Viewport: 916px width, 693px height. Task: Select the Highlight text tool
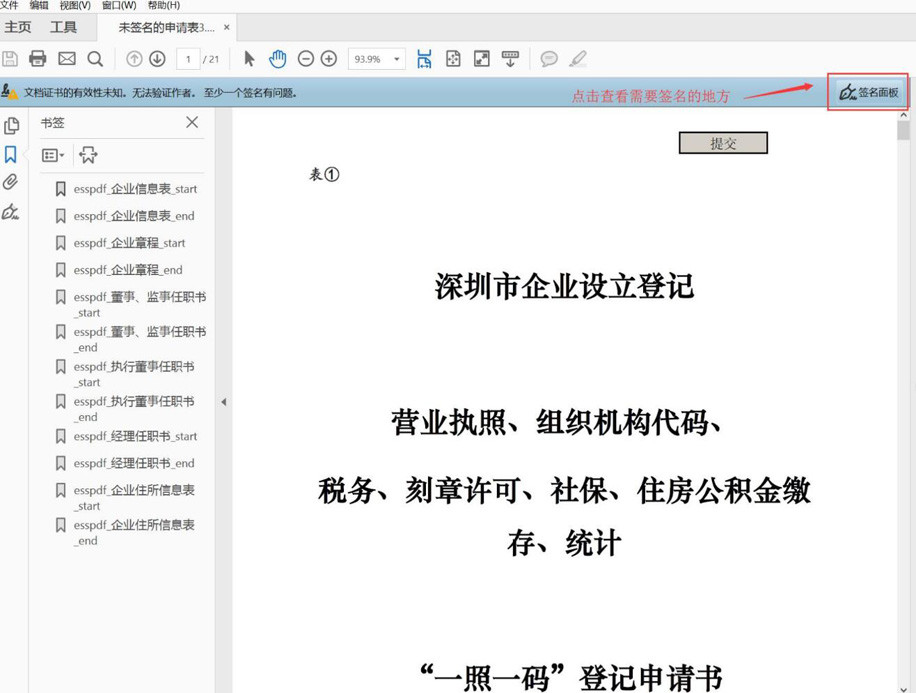point(577,59)
